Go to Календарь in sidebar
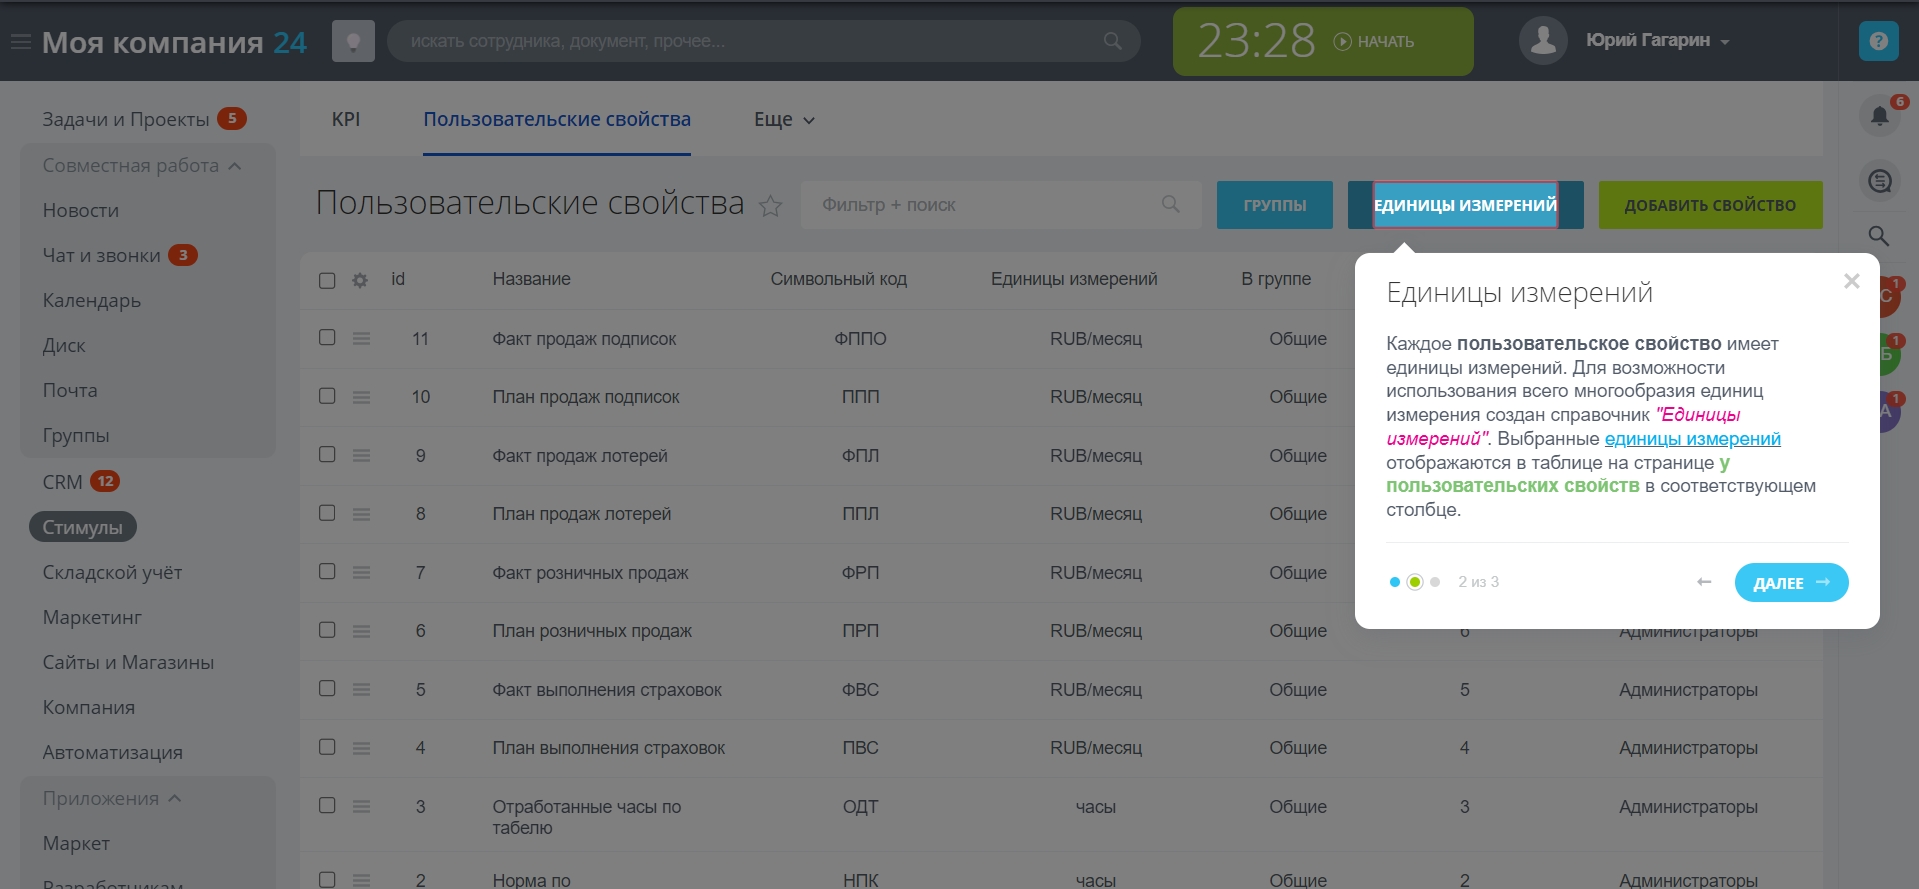1919x889 pixels. click(x=91, y=301)
